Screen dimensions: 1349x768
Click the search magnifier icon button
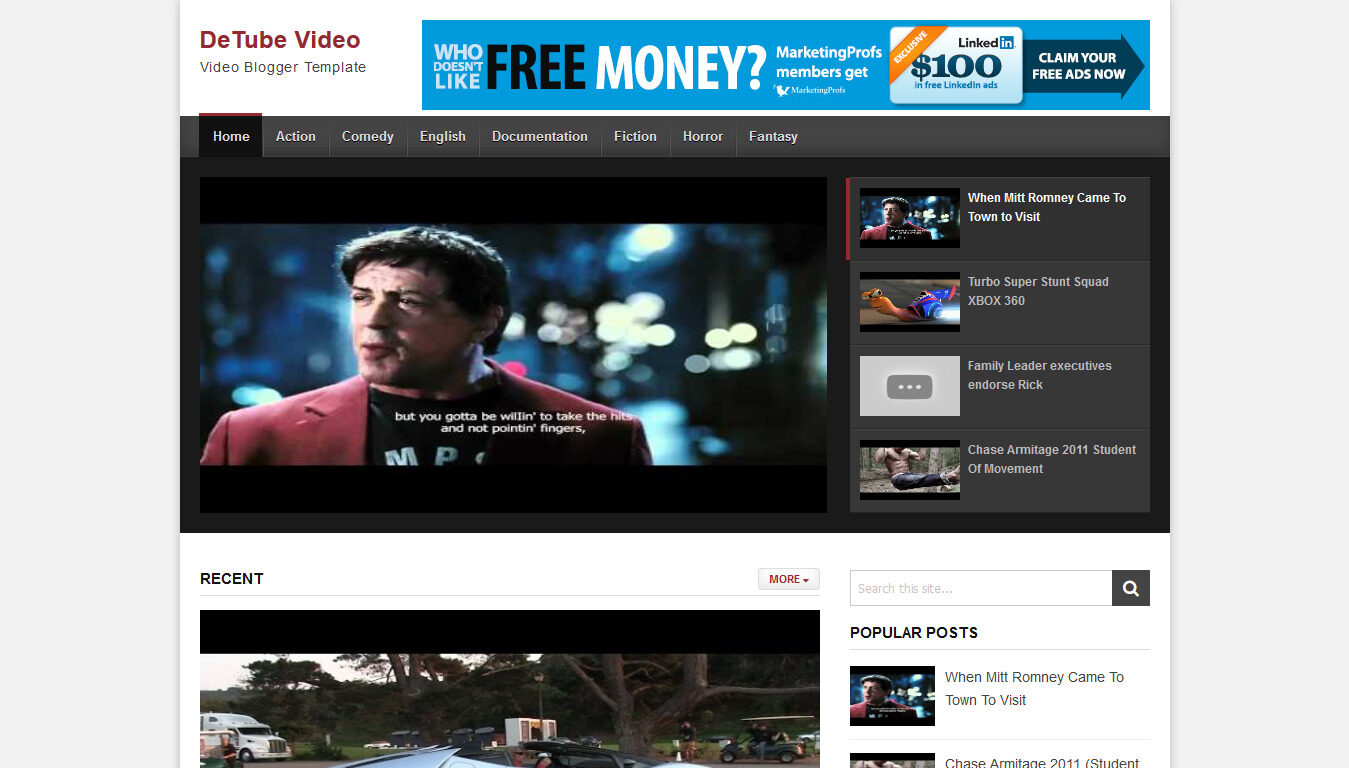click(x=1130, y=588)
